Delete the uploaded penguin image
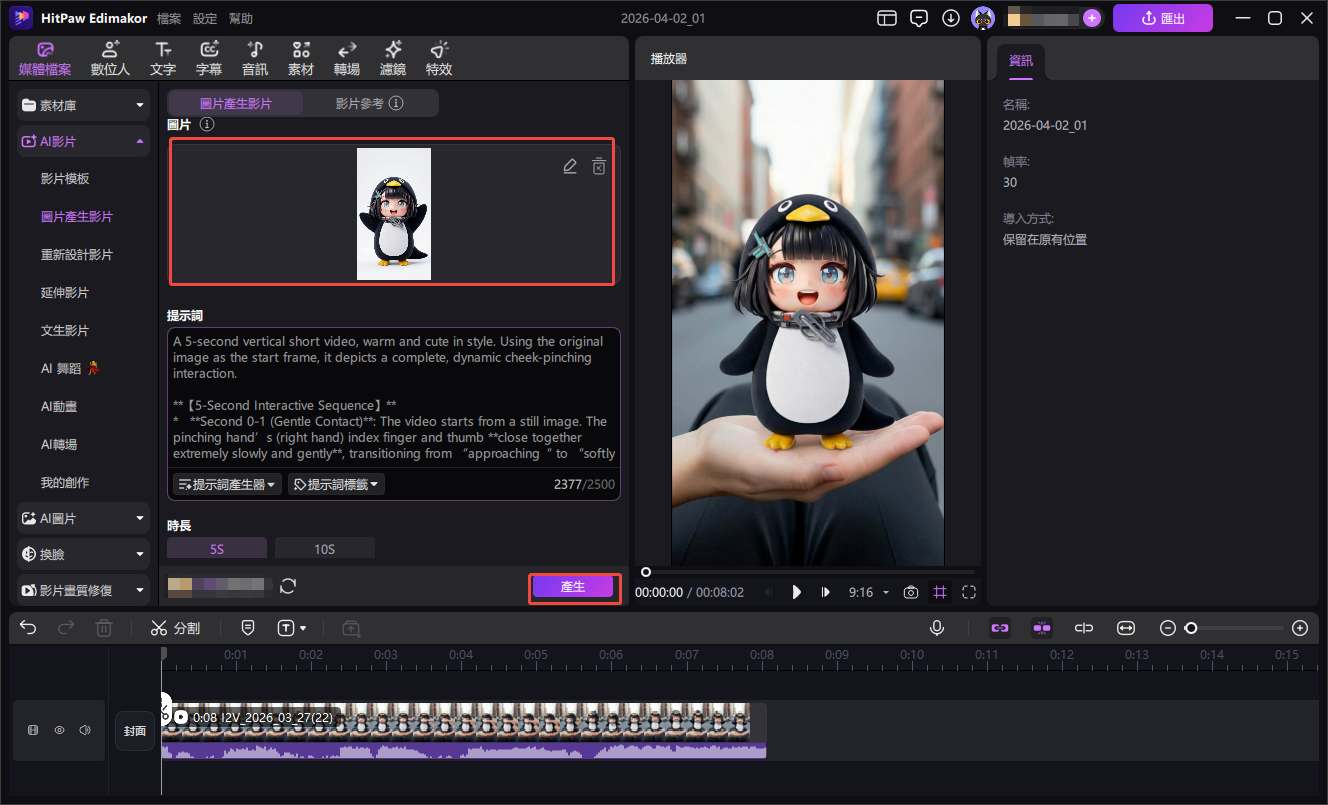Screen dimensions: 1328x805 pos(598,167)
